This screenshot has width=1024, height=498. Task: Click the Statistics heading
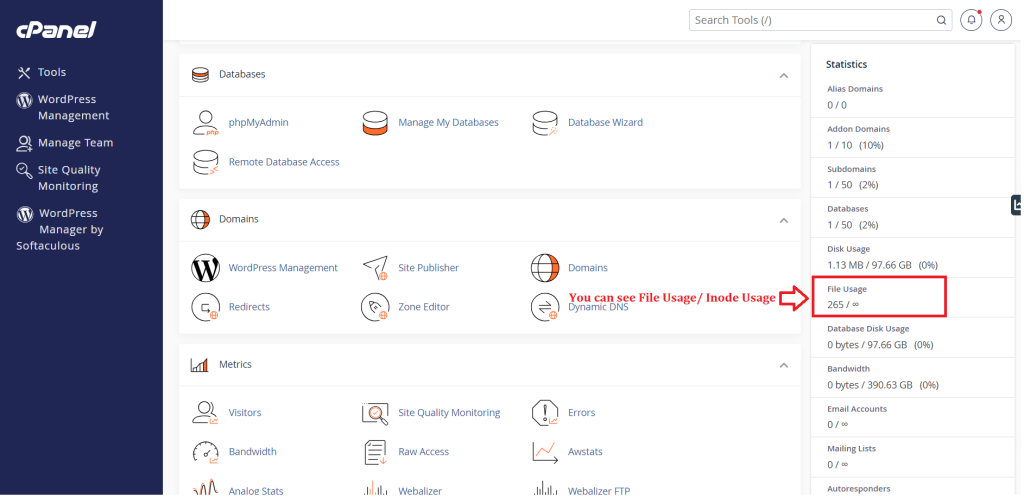(846, 65)
